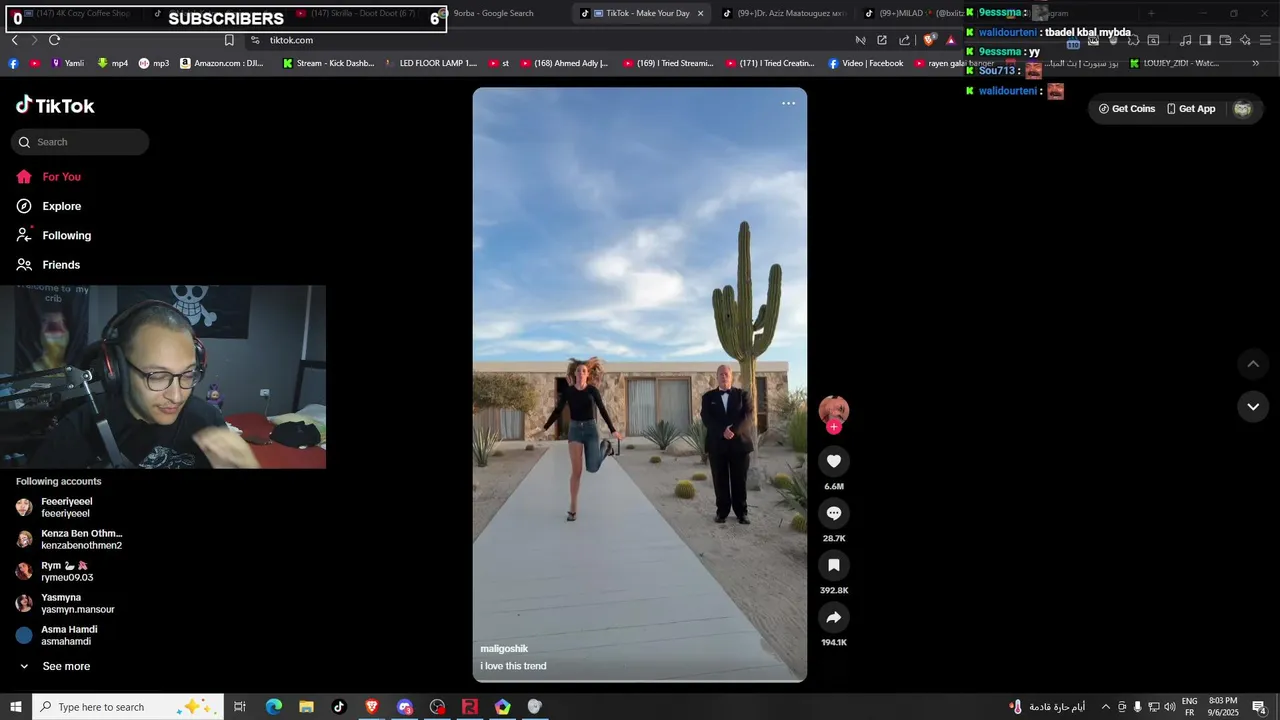Screen dimensions: 1280x720
Task: Open Discord from taskbar
Action: click(x=405, y=707)
